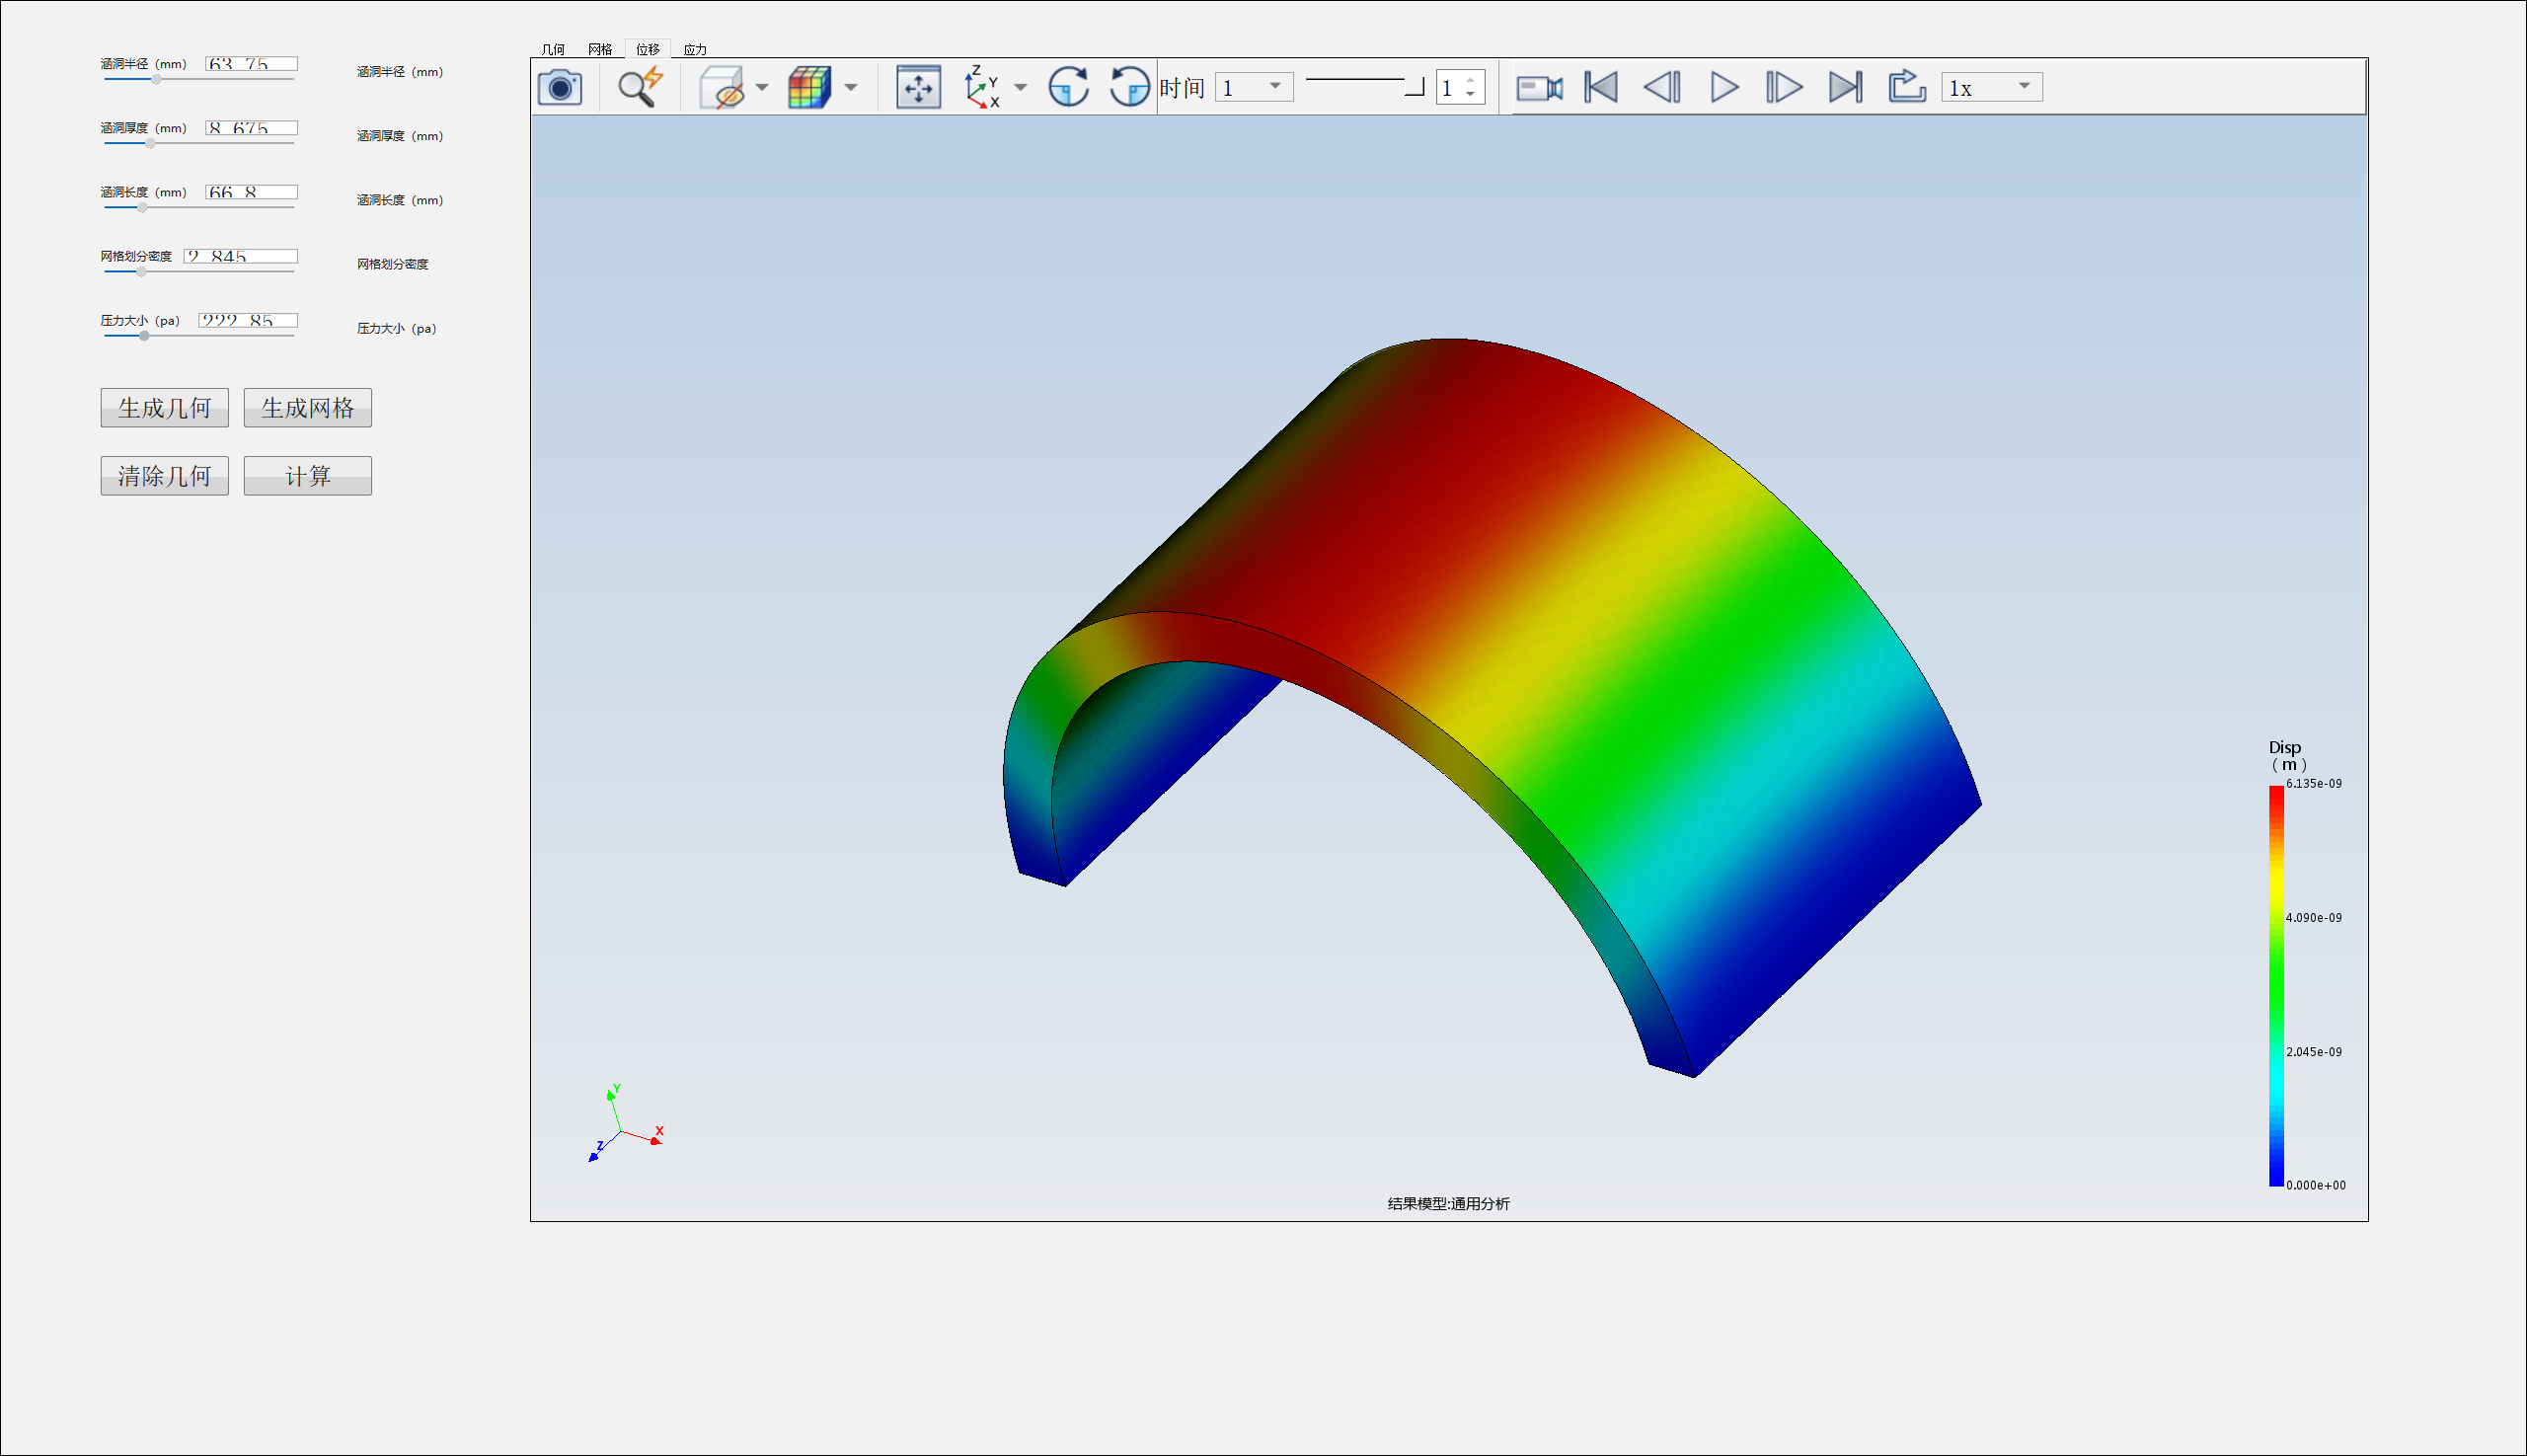The image size is (2527, 1456).
Task: Click the 2.045e-09 legend value
Action: click(x=2313, y=1052)
